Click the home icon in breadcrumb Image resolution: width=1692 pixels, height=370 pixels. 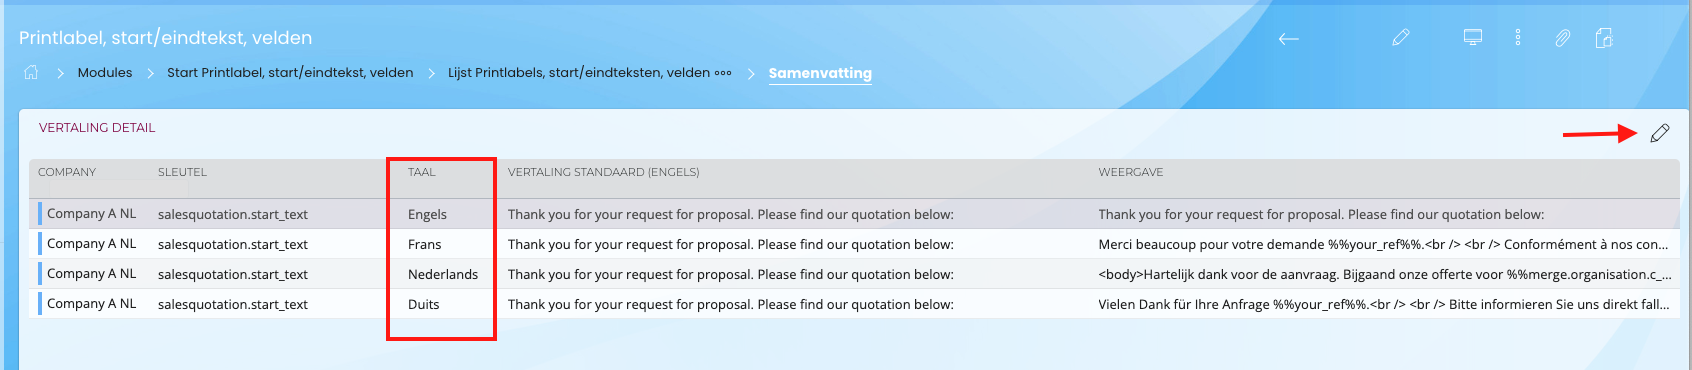point(31,72)
